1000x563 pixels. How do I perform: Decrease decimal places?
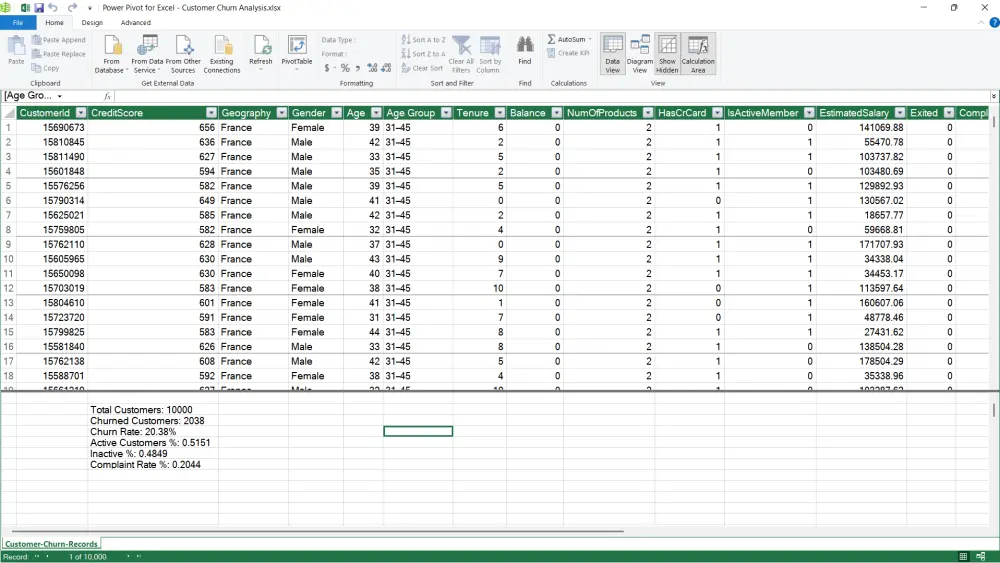[386, 68]
